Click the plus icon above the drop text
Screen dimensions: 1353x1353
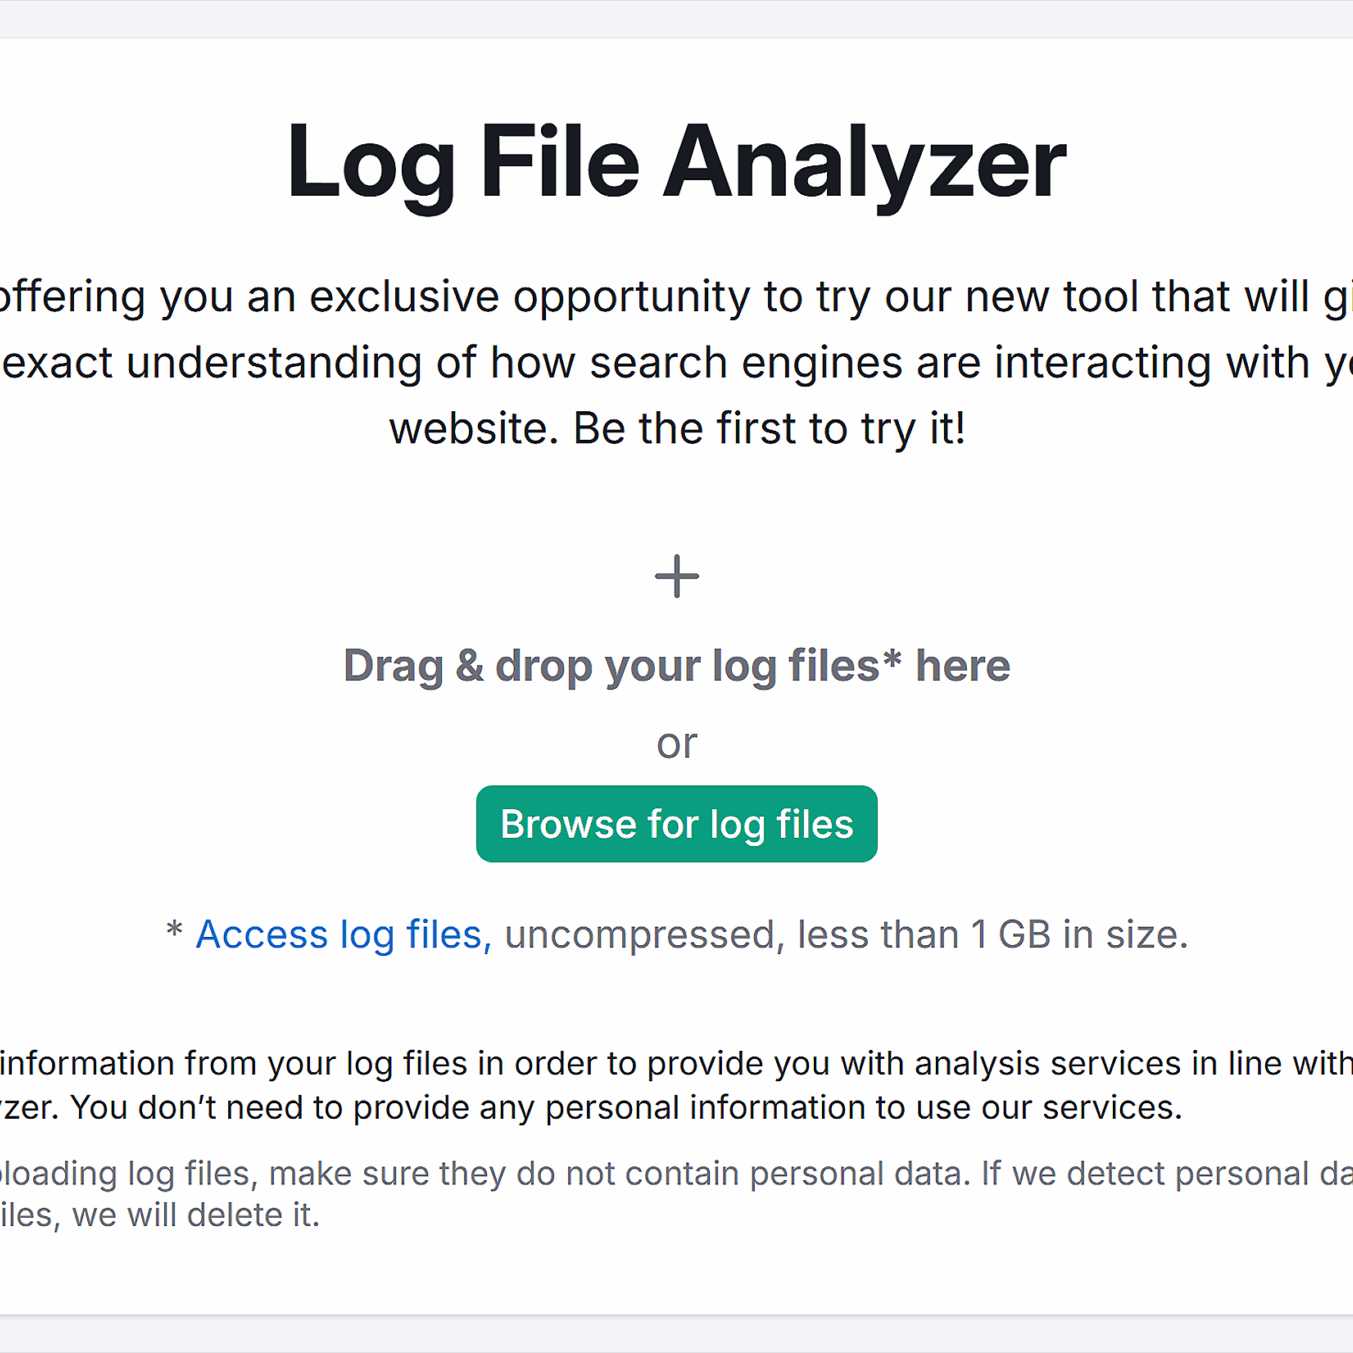tap(677, 577)
